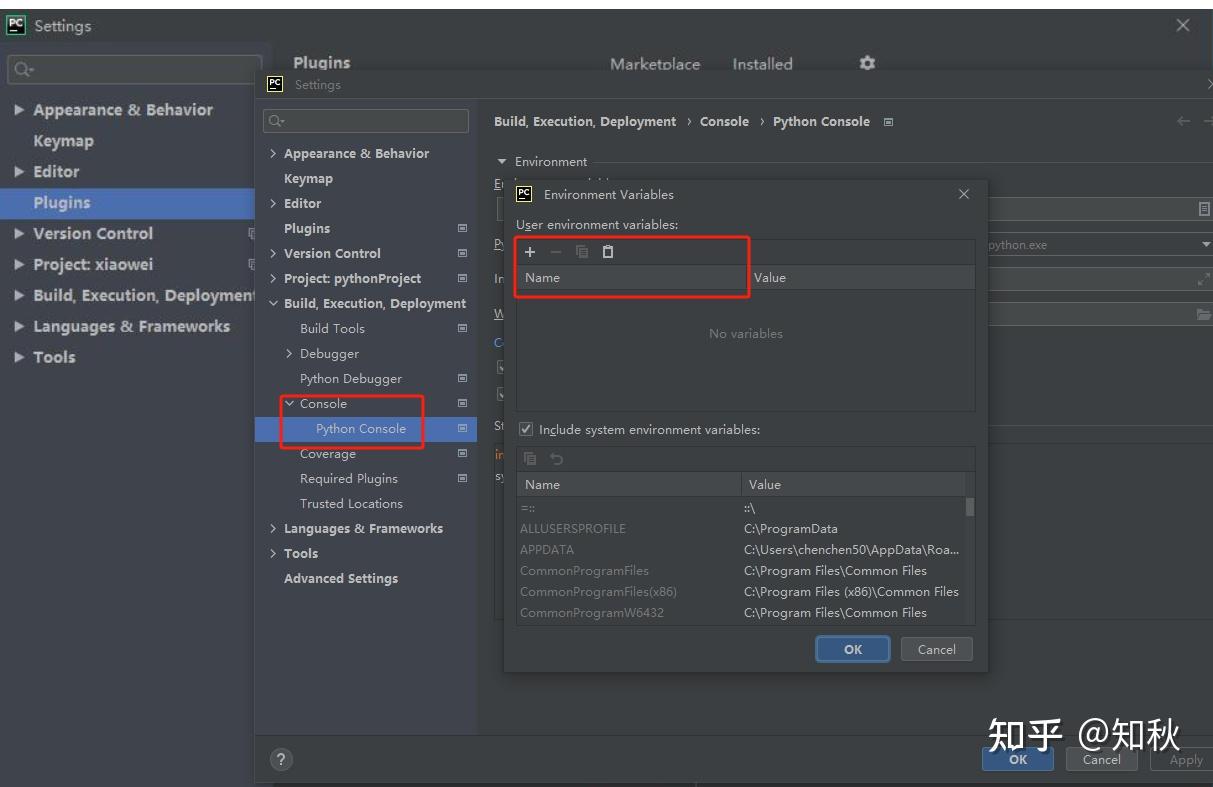
Task: Expand Tools in inner settings tree
Action: point(274,554)
